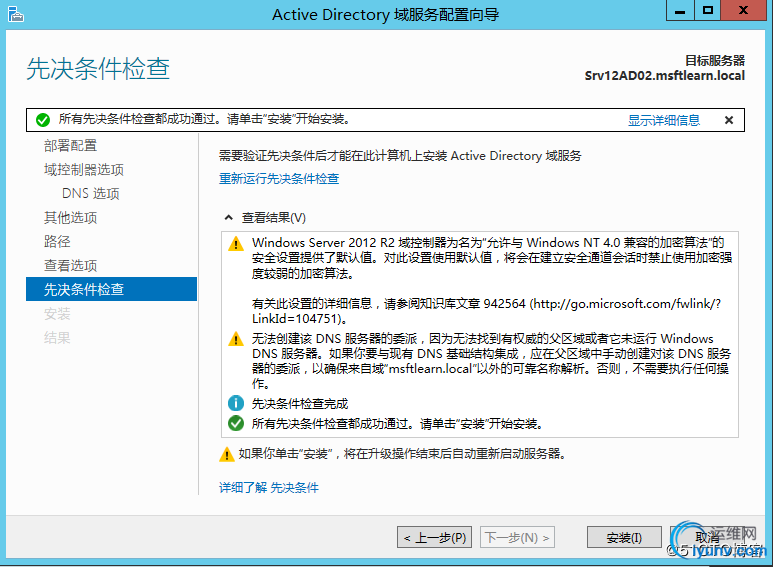
Task: Collapse the 查看结果(V) section
Action: (x=229, y=217)
